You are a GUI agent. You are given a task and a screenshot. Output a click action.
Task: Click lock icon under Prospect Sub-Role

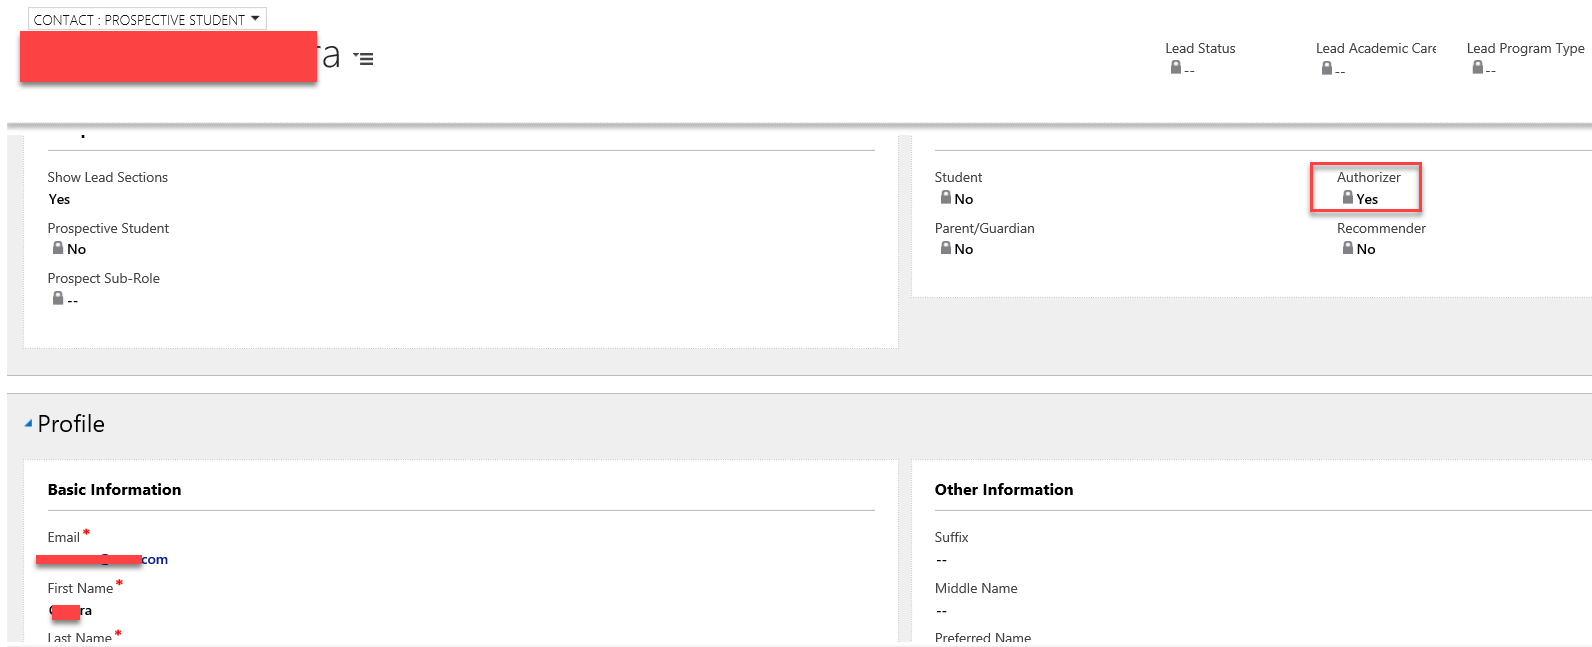[58, 299]
